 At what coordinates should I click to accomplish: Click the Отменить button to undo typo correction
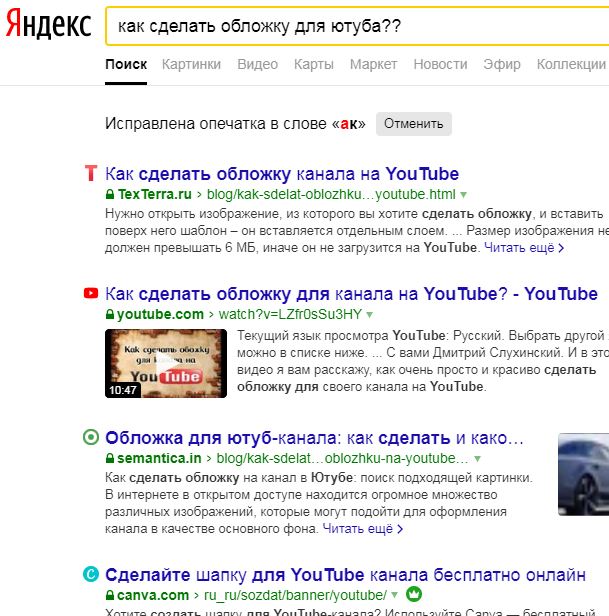(414, 124)
